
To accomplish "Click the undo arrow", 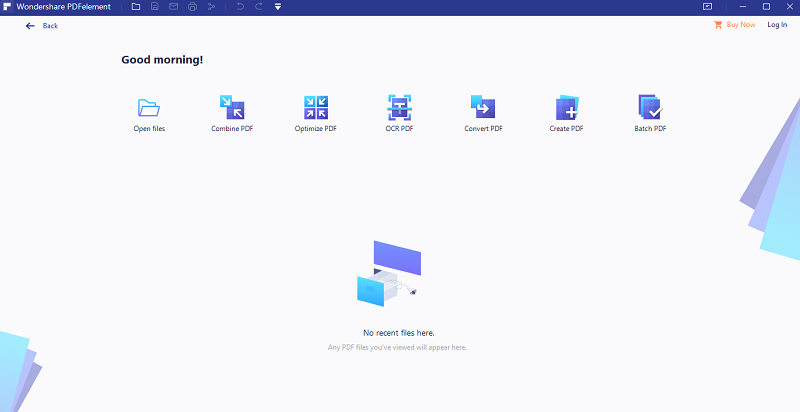I will 240,7.
